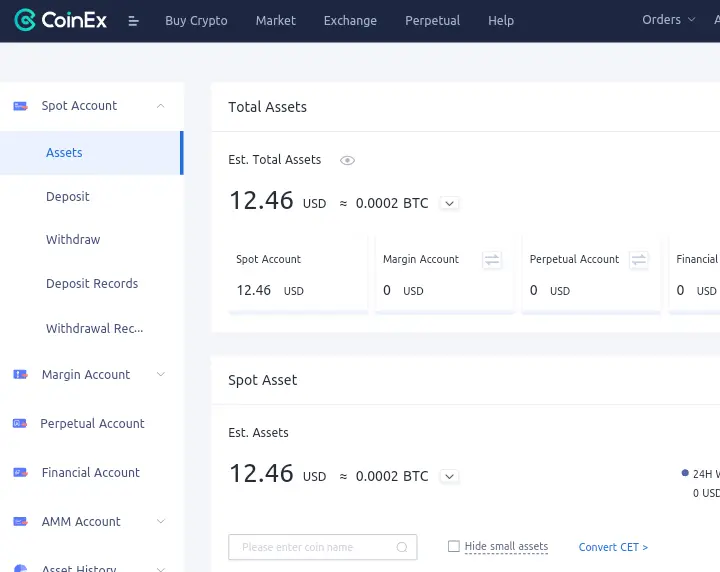Open Exchange in the top navigation
720x572 pixels.
pos(350,21)
